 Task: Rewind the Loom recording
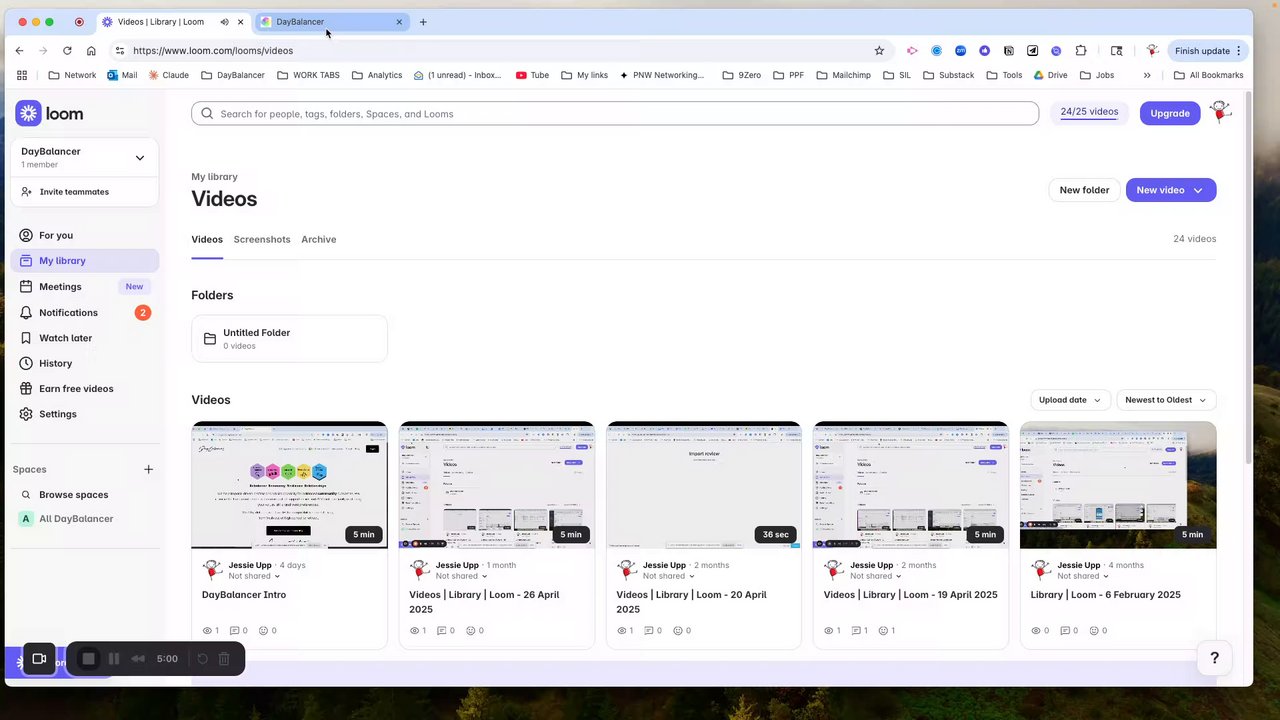pos(138,659)
